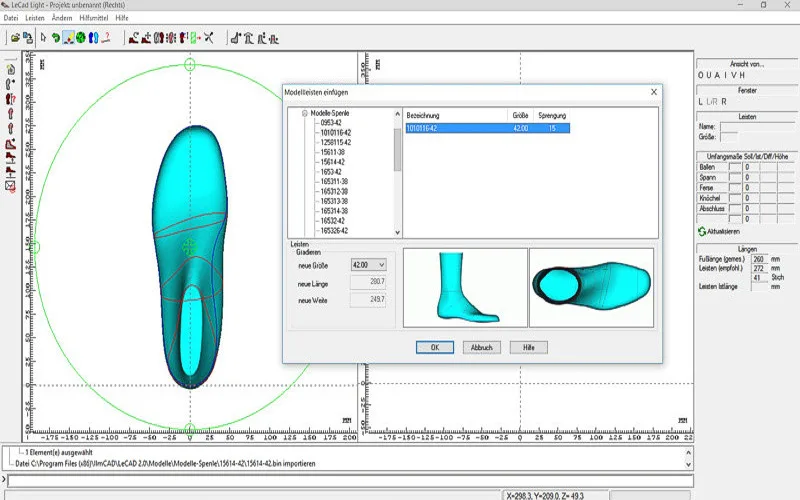Click the crossed scissors-like toolbar icon
The image size is (800, 500).
(x=209, y=38)
